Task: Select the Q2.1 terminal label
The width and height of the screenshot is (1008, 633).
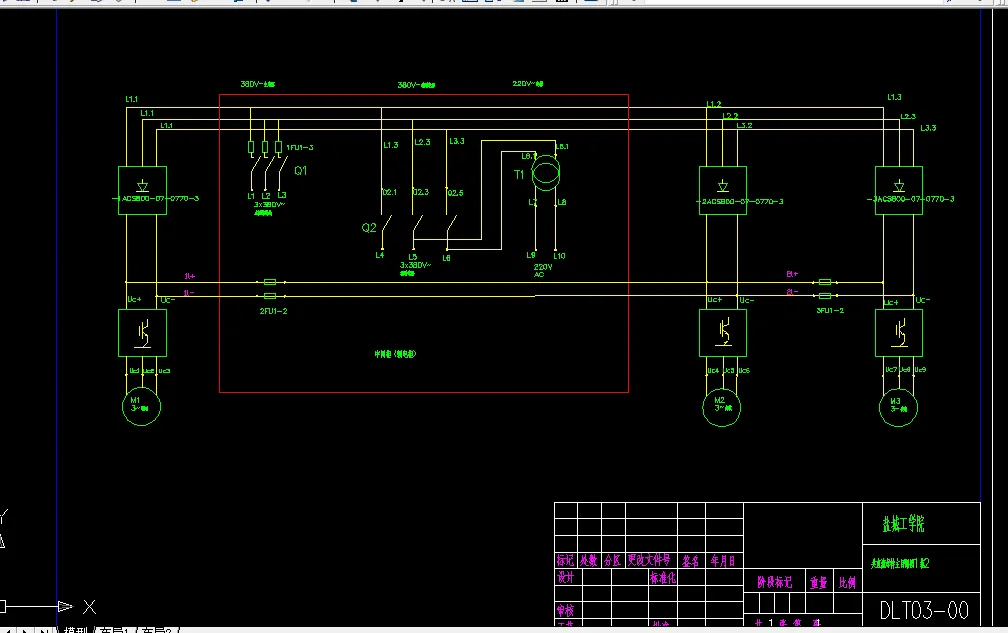Action: (x=390, y=192)
